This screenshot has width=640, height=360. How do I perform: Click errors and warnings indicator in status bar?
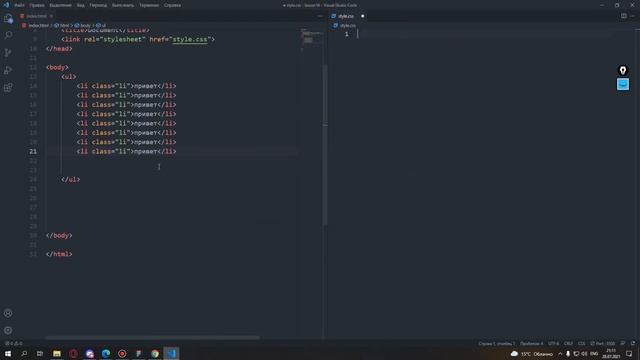coord(13,343)
